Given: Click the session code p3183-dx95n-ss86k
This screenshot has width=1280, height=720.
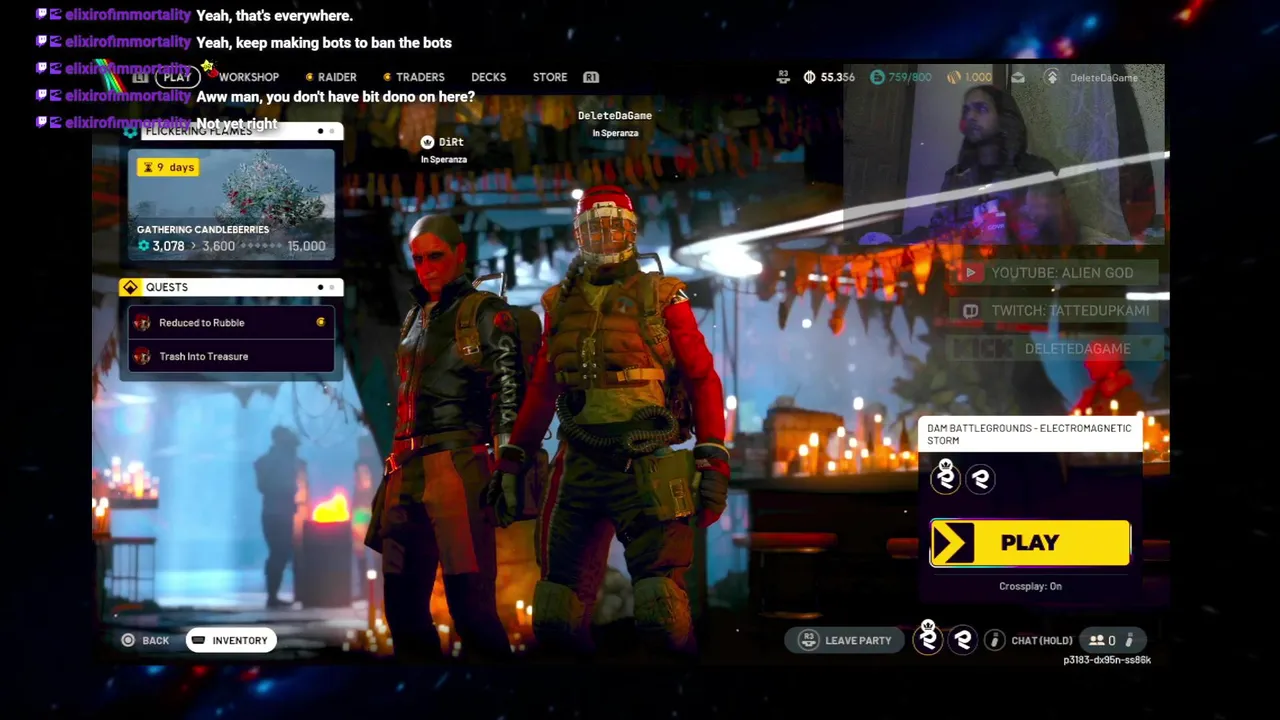Looking at the screenshot, I should point(1107,660).
